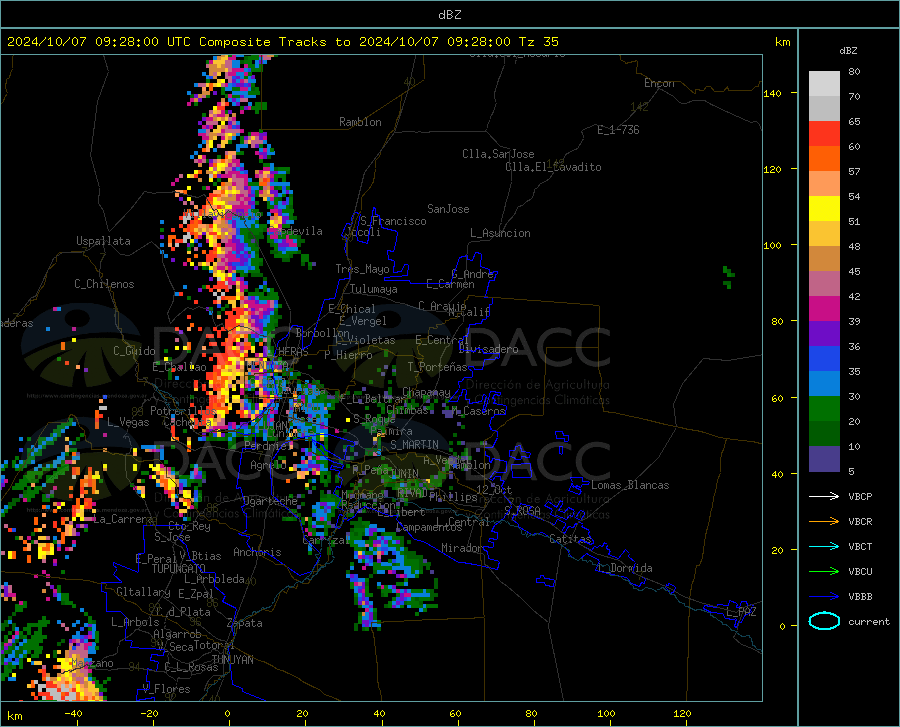Click the Clla.El_Cavadito map label
Screen dimensions: 900x727
coord(553,167)
